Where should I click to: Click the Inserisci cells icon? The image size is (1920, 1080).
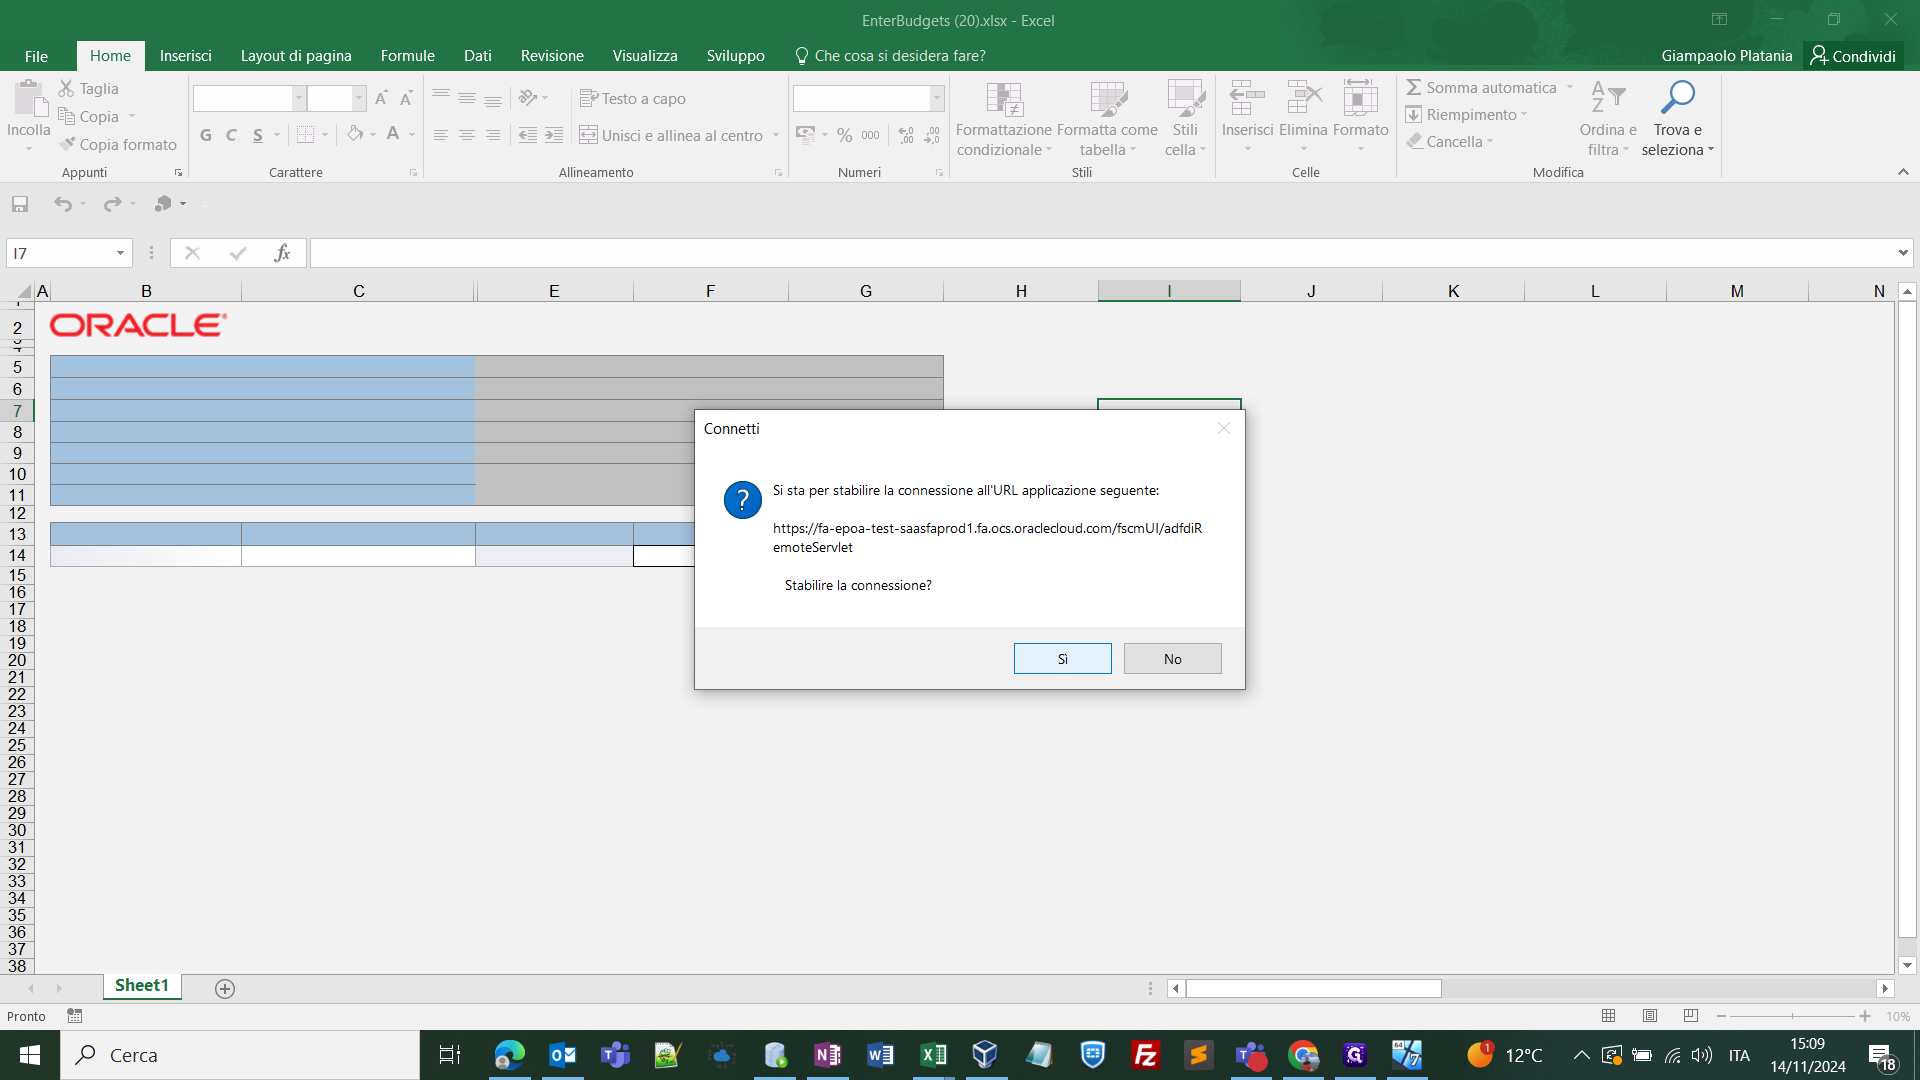click(x=1247, y=99)
